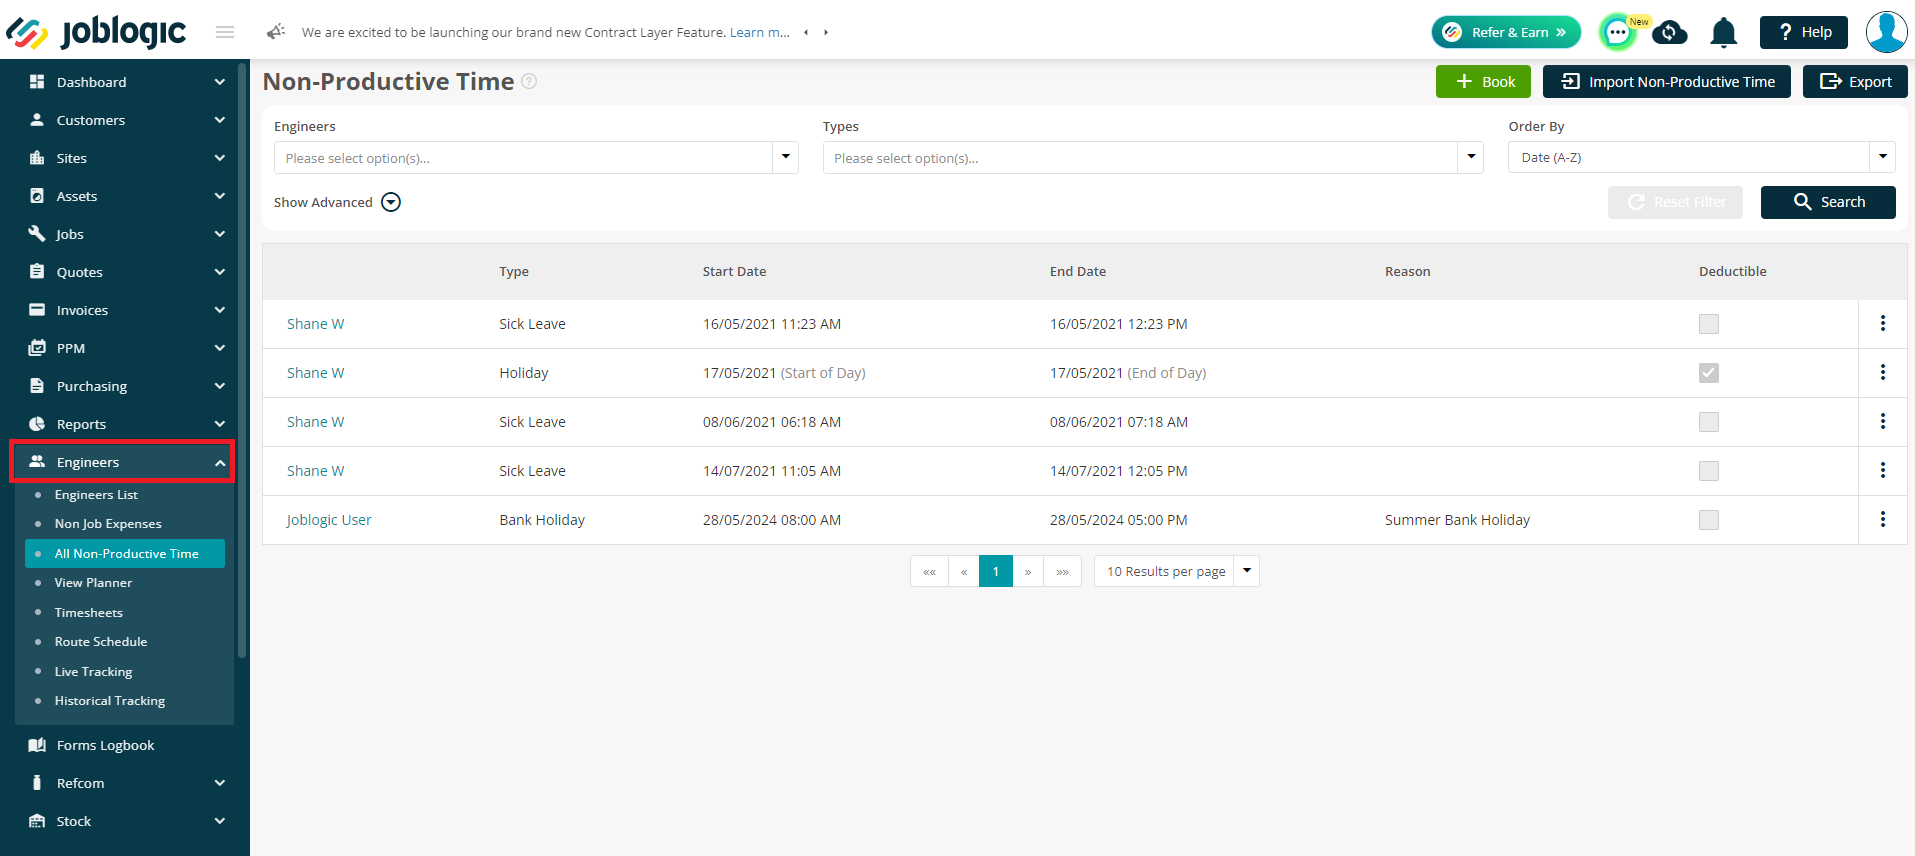Screen dimensions: 1915x856
Task: Toggle Deductible checkbox for Sick Leave 16/05/2021
Action: coord(1709,324)
